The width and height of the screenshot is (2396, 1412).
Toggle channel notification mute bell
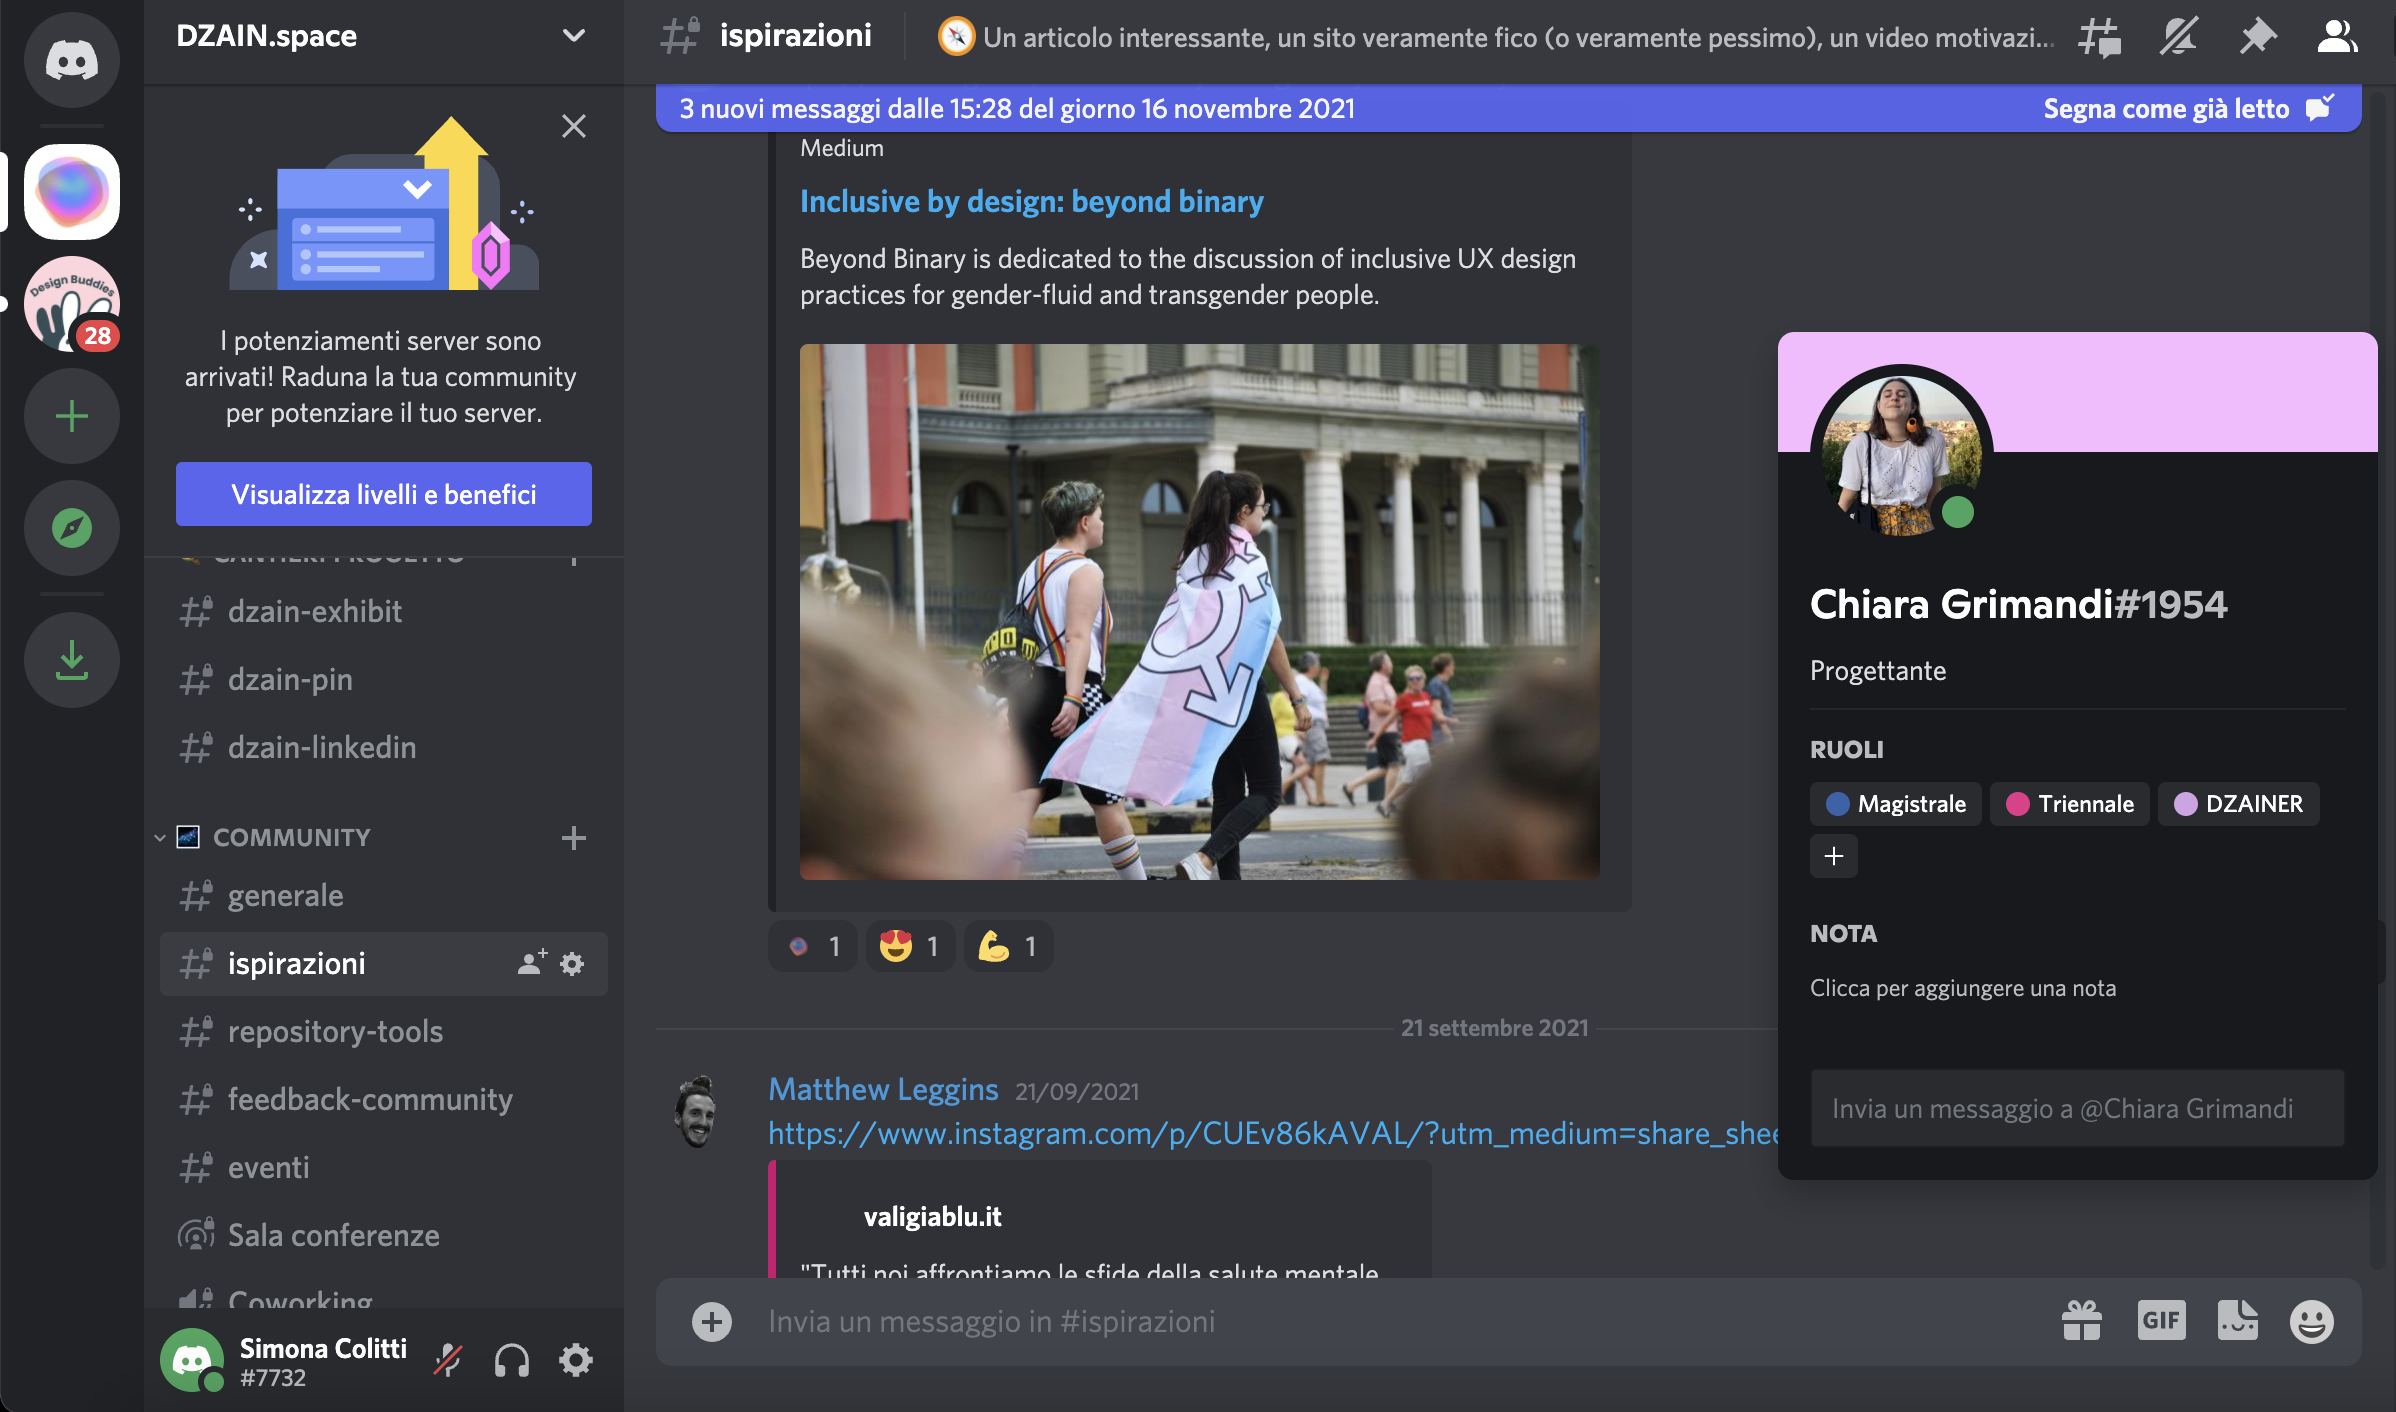(x=2177, y=37)
